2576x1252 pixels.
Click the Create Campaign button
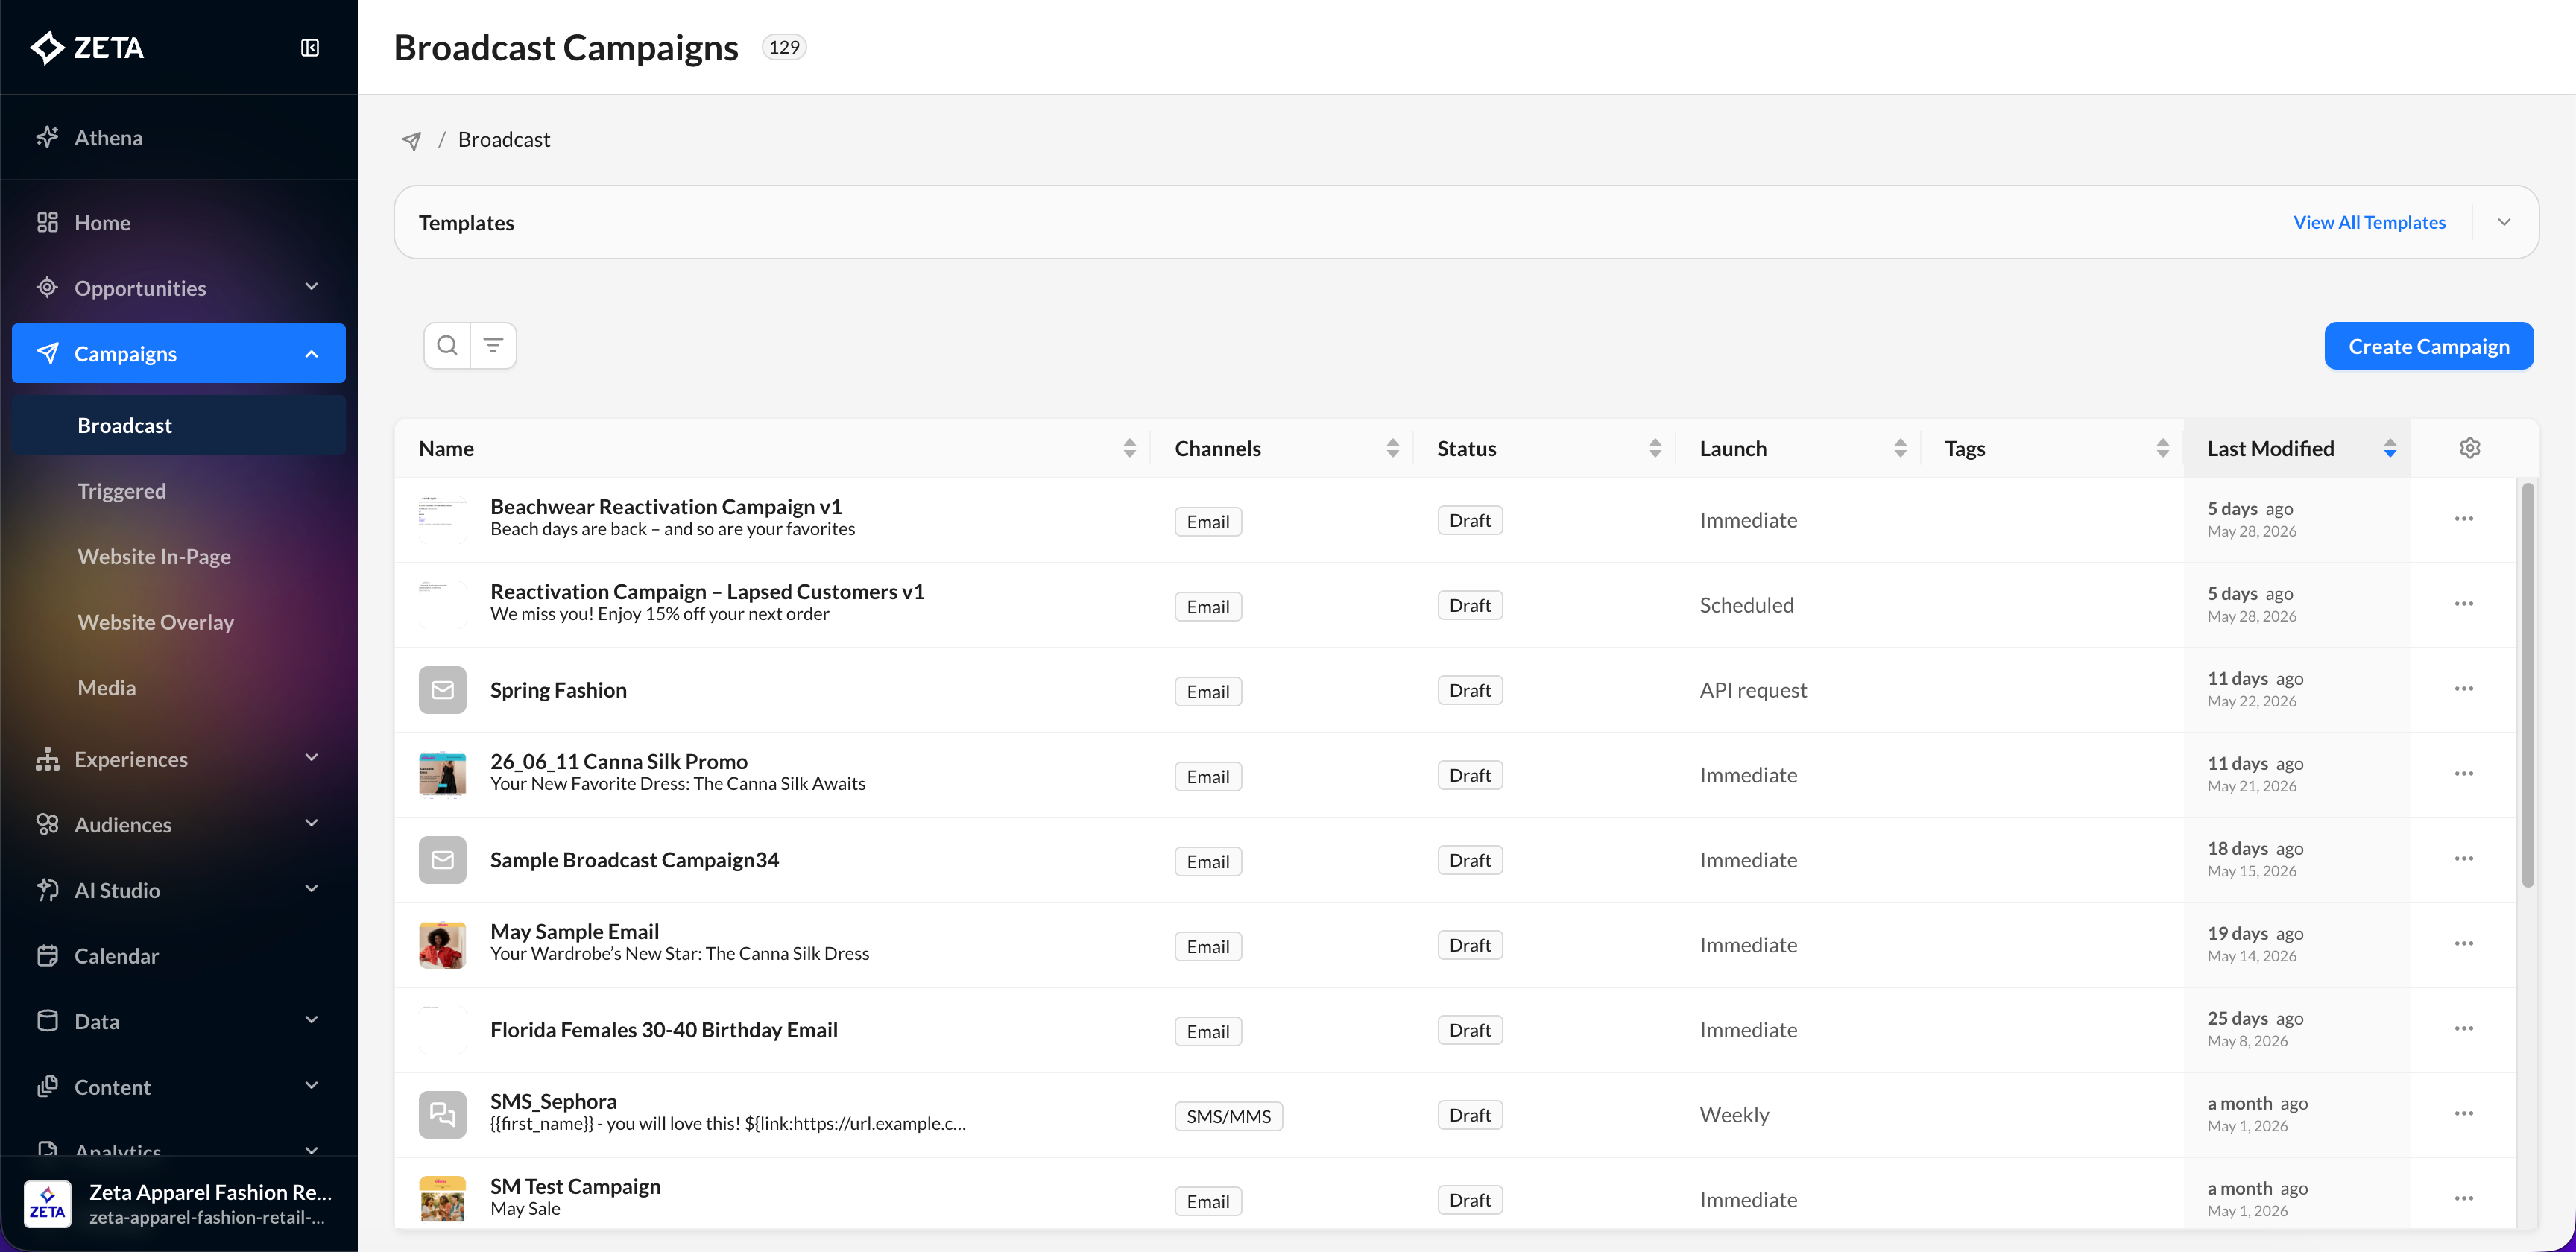pyautogui.click(x=2428, y=346)
